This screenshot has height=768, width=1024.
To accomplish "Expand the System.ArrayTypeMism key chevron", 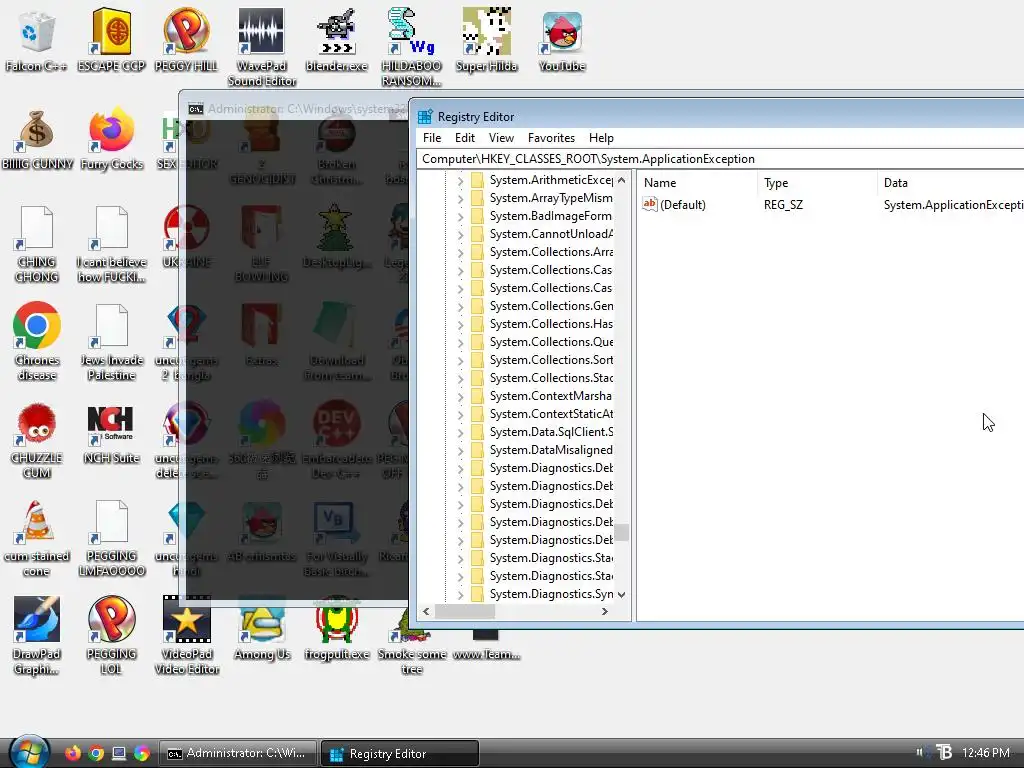I will click(x=460, y=199).
